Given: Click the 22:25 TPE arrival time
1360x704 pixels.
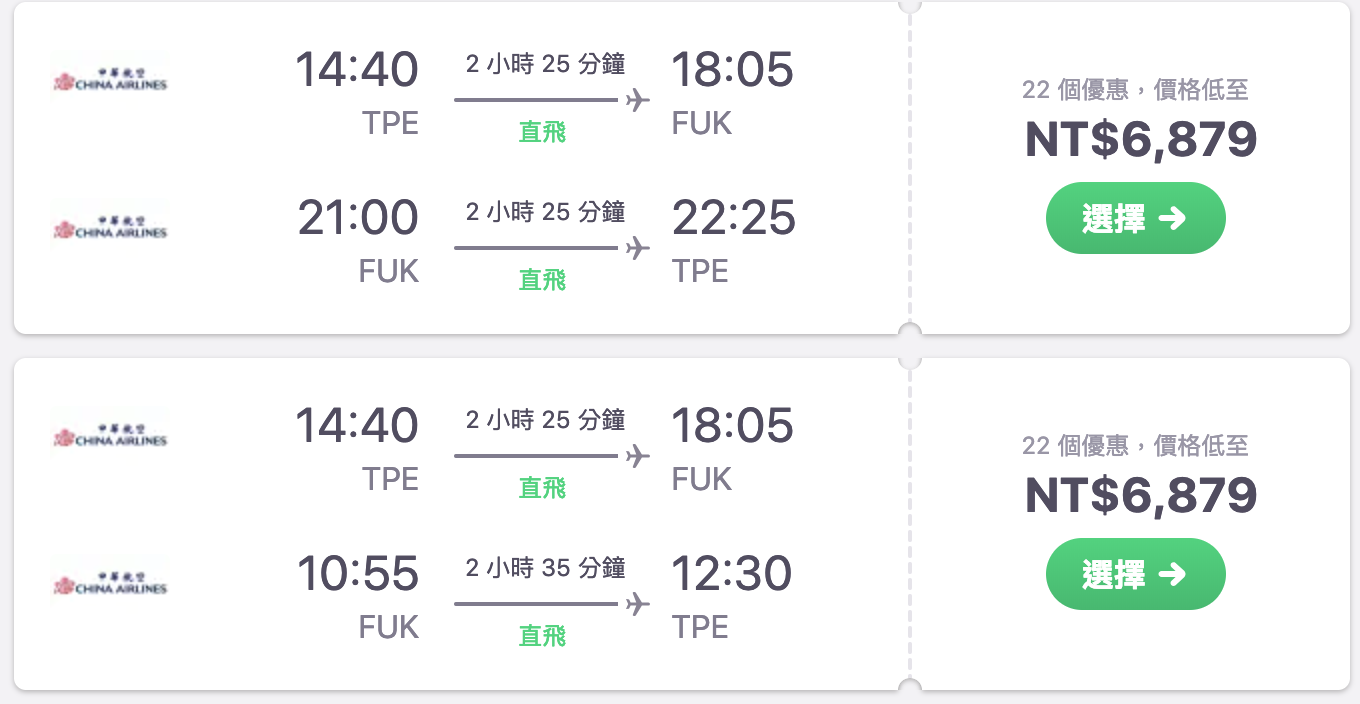Looking at the screenshot, I should (x=733, y=219).
